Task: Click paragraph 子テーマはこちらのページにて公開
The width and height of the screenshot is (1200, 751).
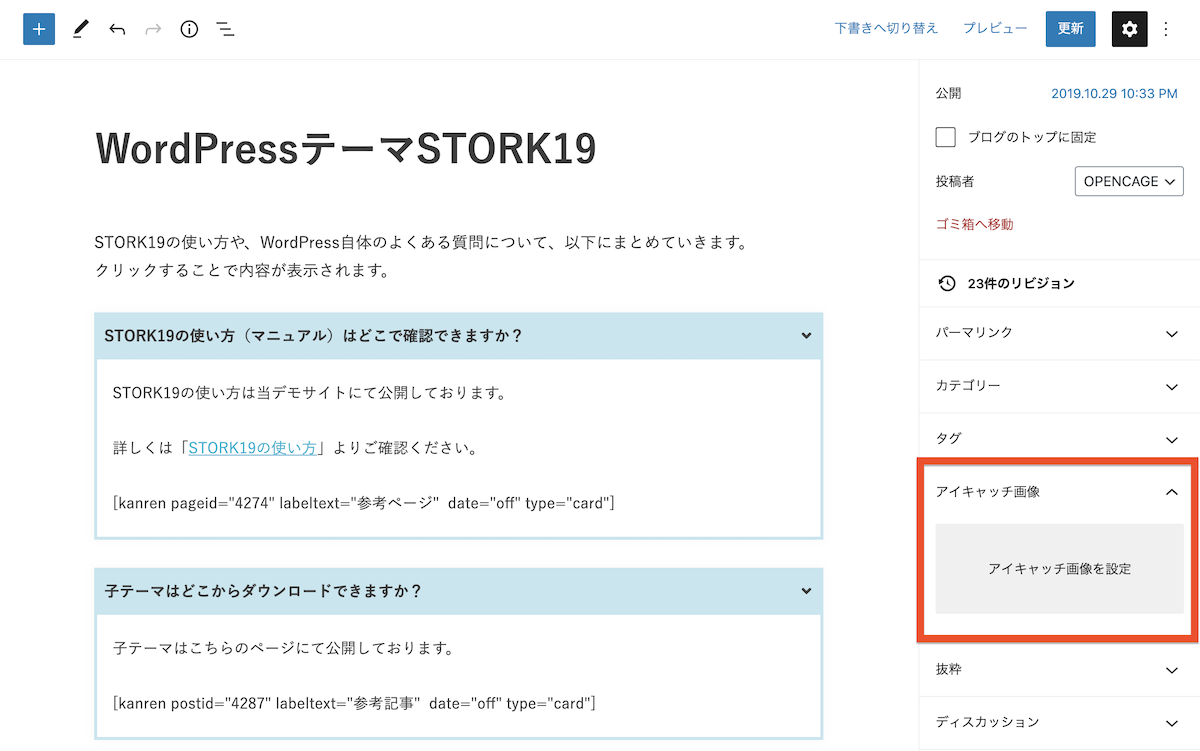Action: [x=284, y=648]
